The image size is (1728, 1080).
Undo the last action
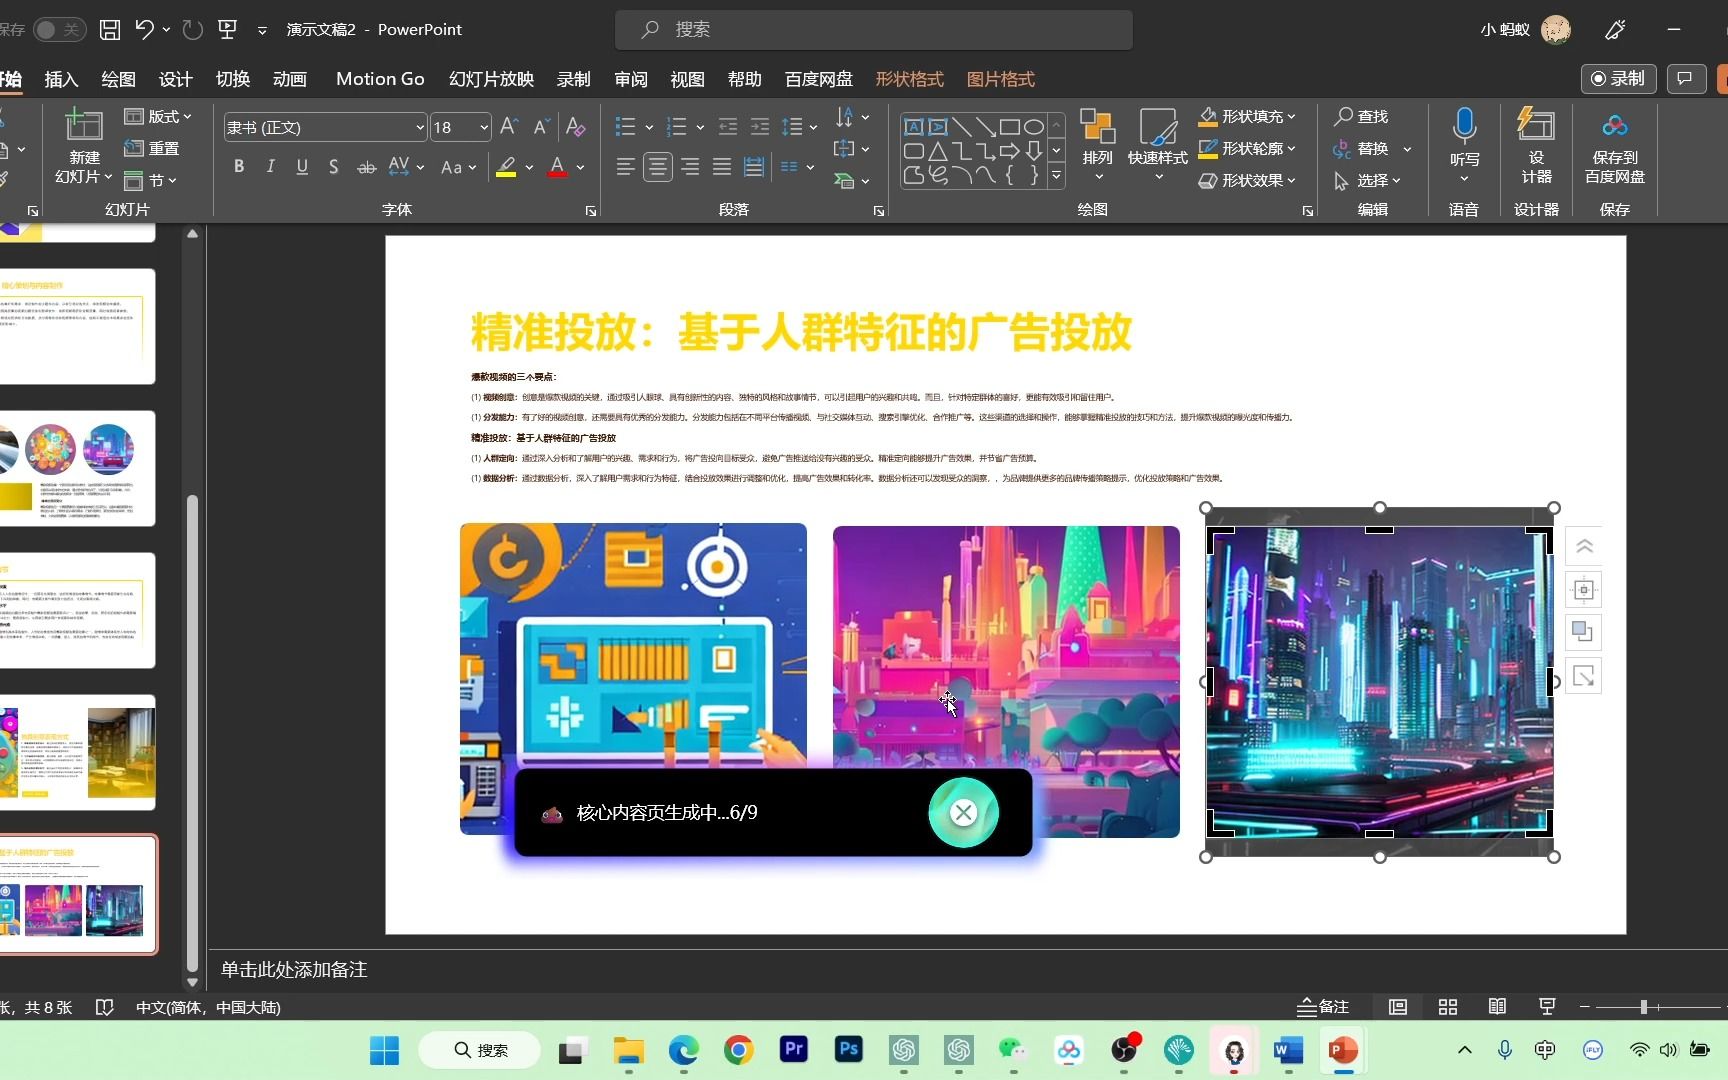tap(145, 30)
